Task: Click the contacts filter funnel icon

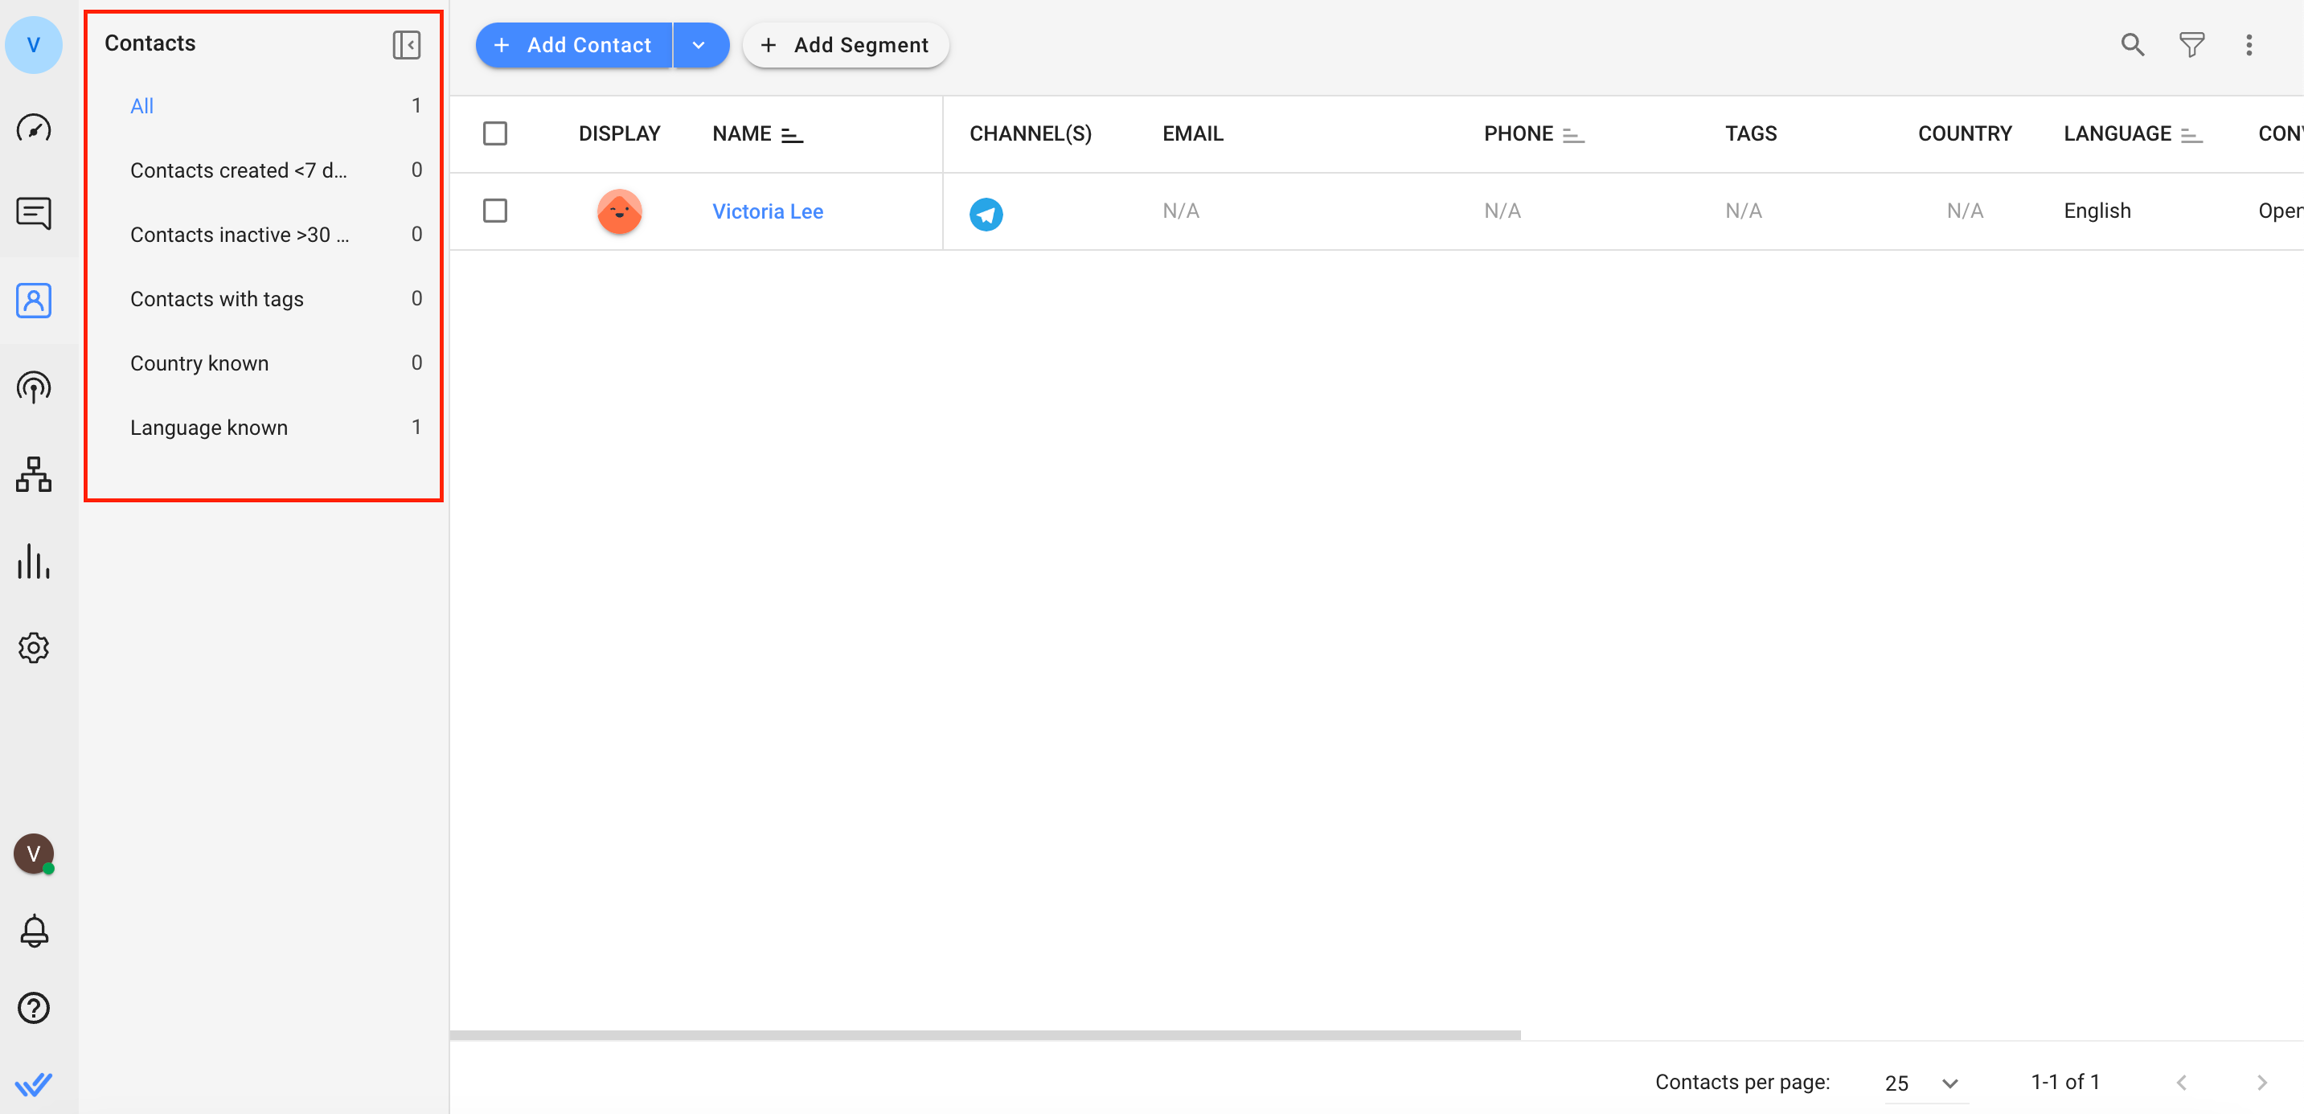Action: [2191, 45]
